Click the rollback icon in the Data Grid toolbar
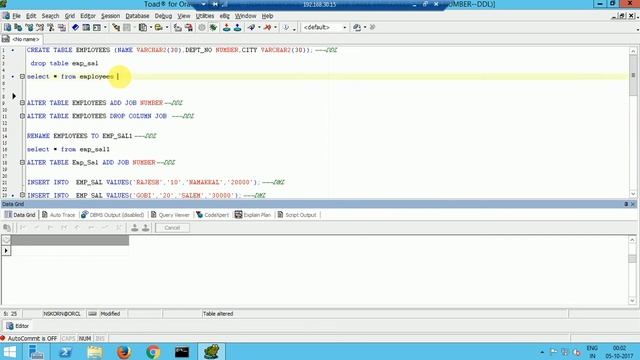Viewport: 640px width, 360px height. tap(145, 228)
